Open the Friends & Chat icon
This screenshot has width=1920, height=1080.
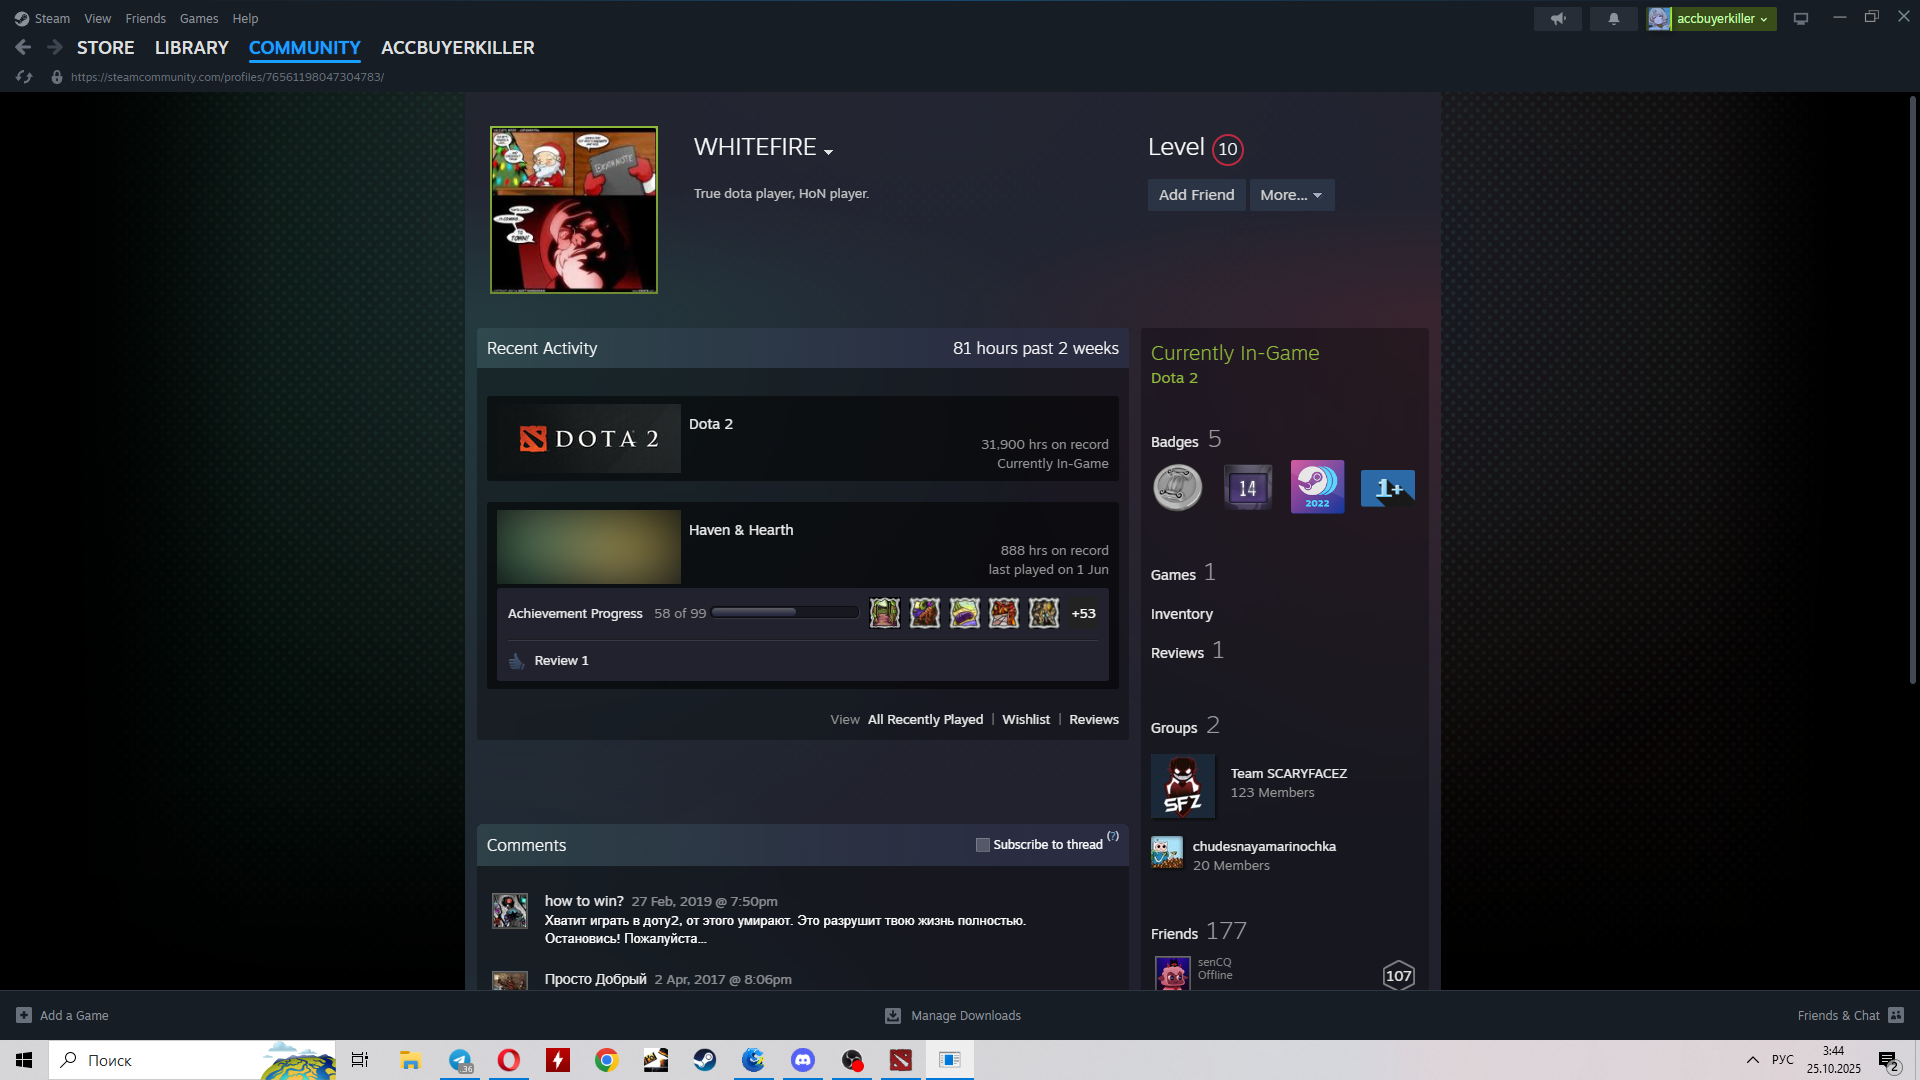pyautogui.click(x=1896, y=1015)
